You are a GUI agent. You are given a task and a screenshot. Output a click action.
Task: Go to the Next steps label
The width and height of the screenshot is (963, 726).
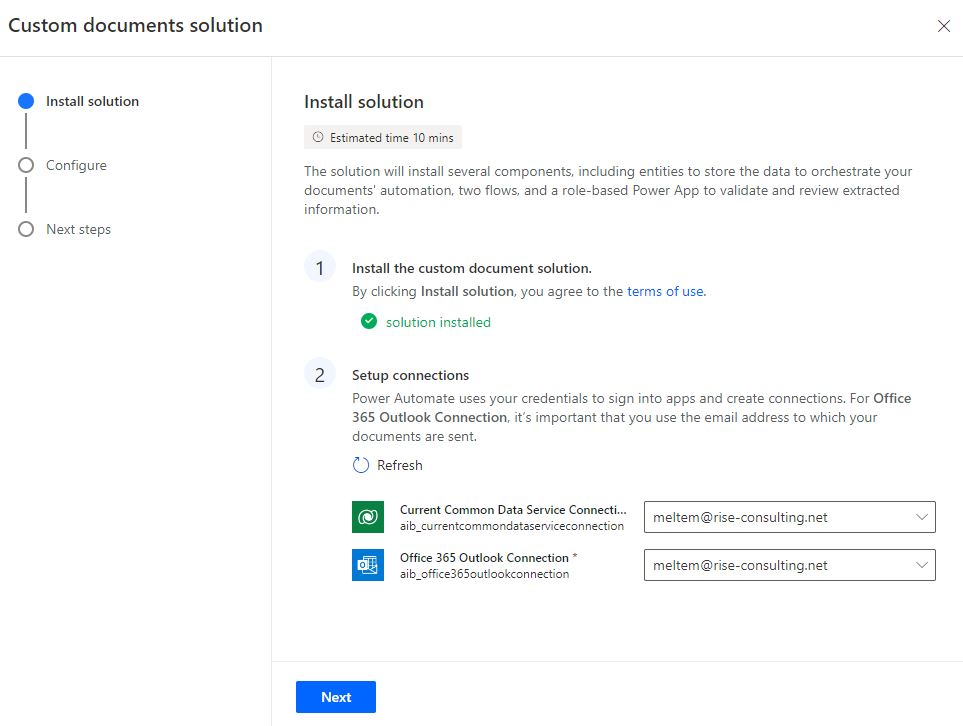(x=78, y=229)
